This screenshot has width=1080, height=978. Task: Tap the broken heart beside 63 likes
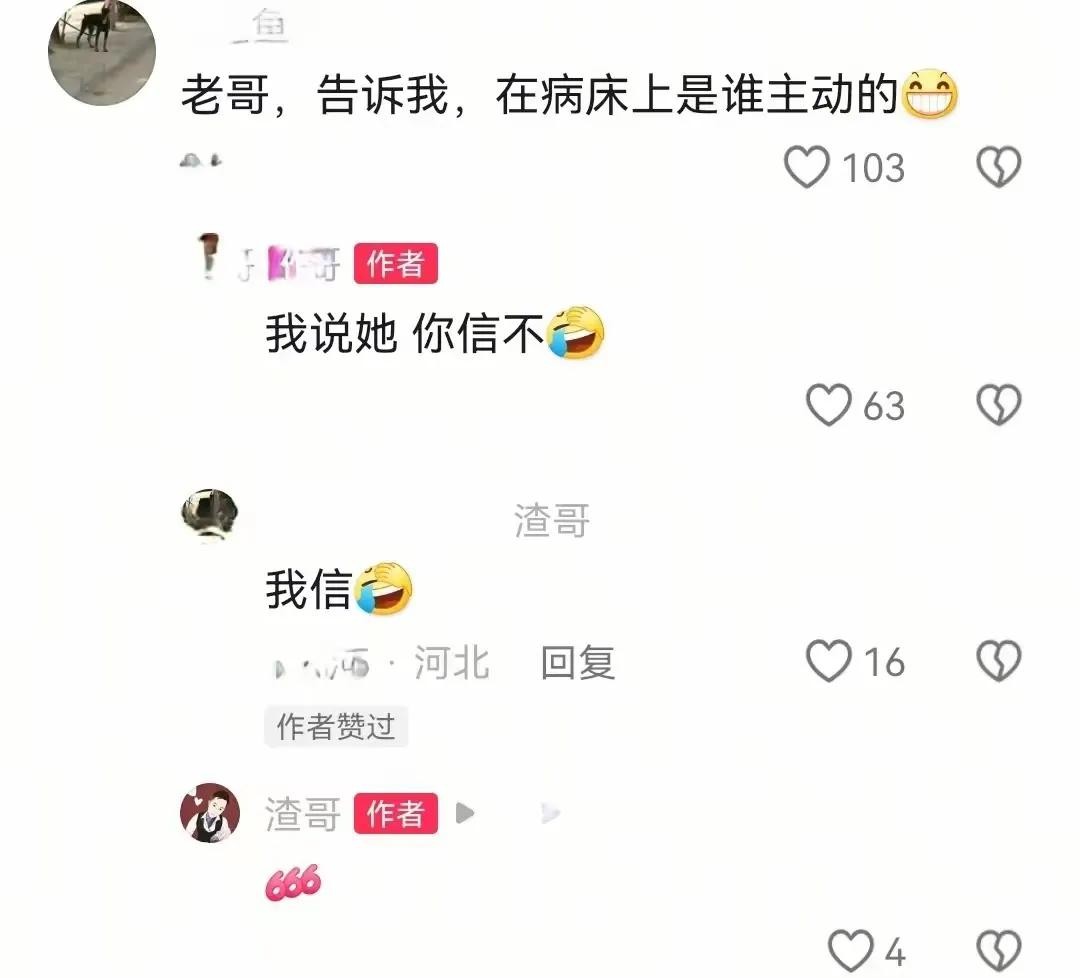coord(999,405)
